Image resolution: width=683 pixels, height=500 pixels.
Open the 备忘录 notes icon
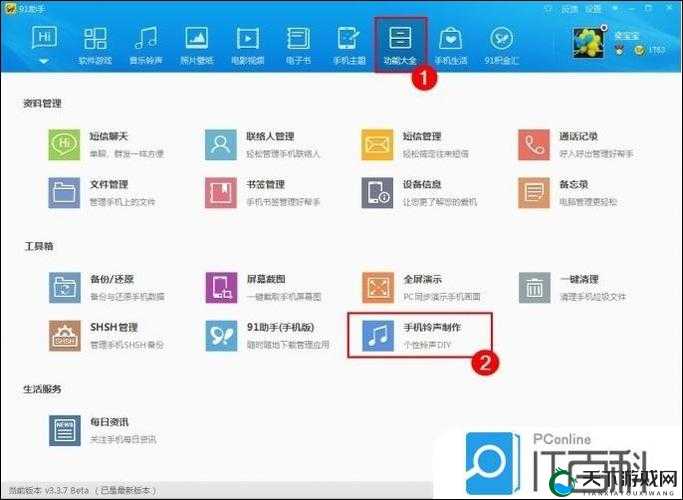534,193
